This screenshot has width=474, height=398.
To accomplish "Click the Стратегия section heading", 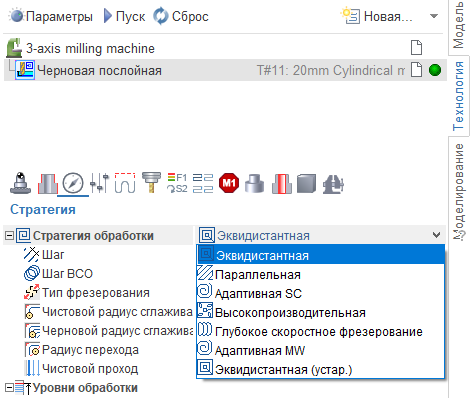I will (43, 210).
